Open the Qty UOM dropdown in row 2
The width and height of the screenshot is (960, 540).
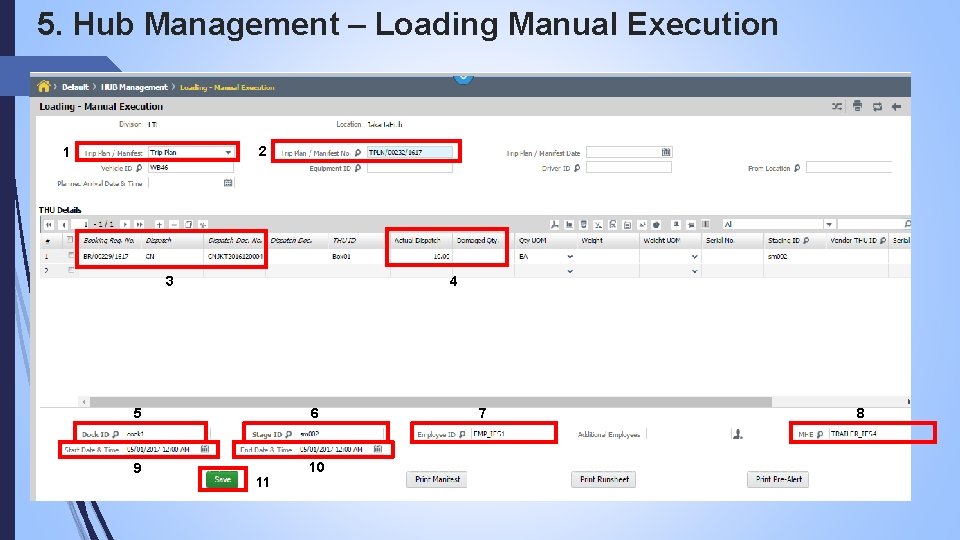(x=570, y=271)
